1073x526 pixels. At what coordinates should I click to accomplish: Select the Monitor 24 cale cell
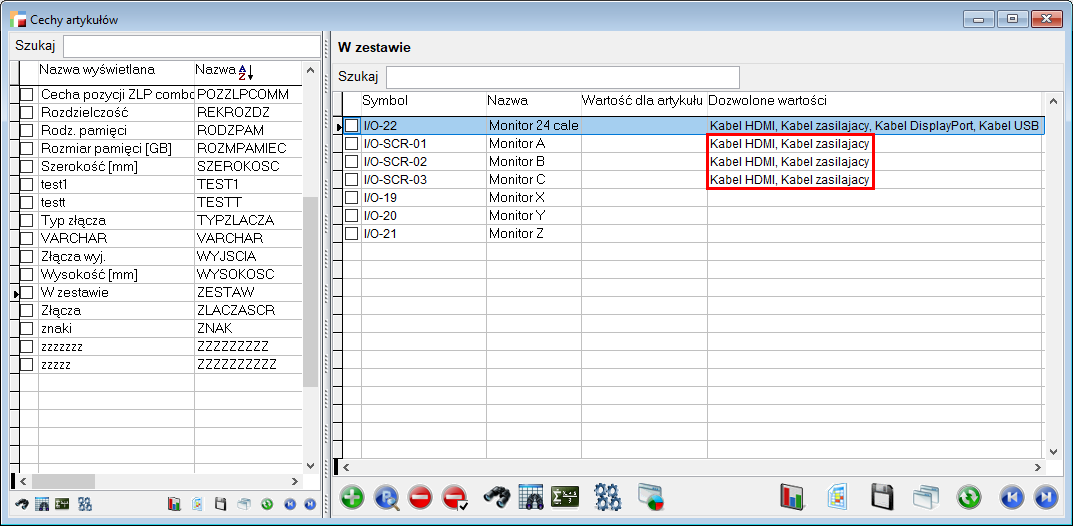pyautogui.click(x=533, y=126)
